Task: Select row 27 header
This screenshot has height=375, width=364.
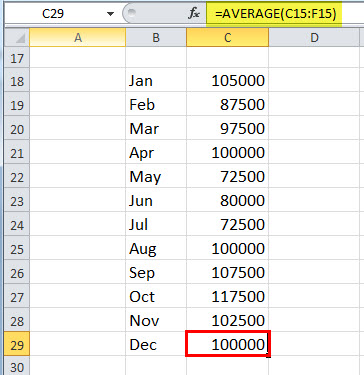Action: click(17, 297)
